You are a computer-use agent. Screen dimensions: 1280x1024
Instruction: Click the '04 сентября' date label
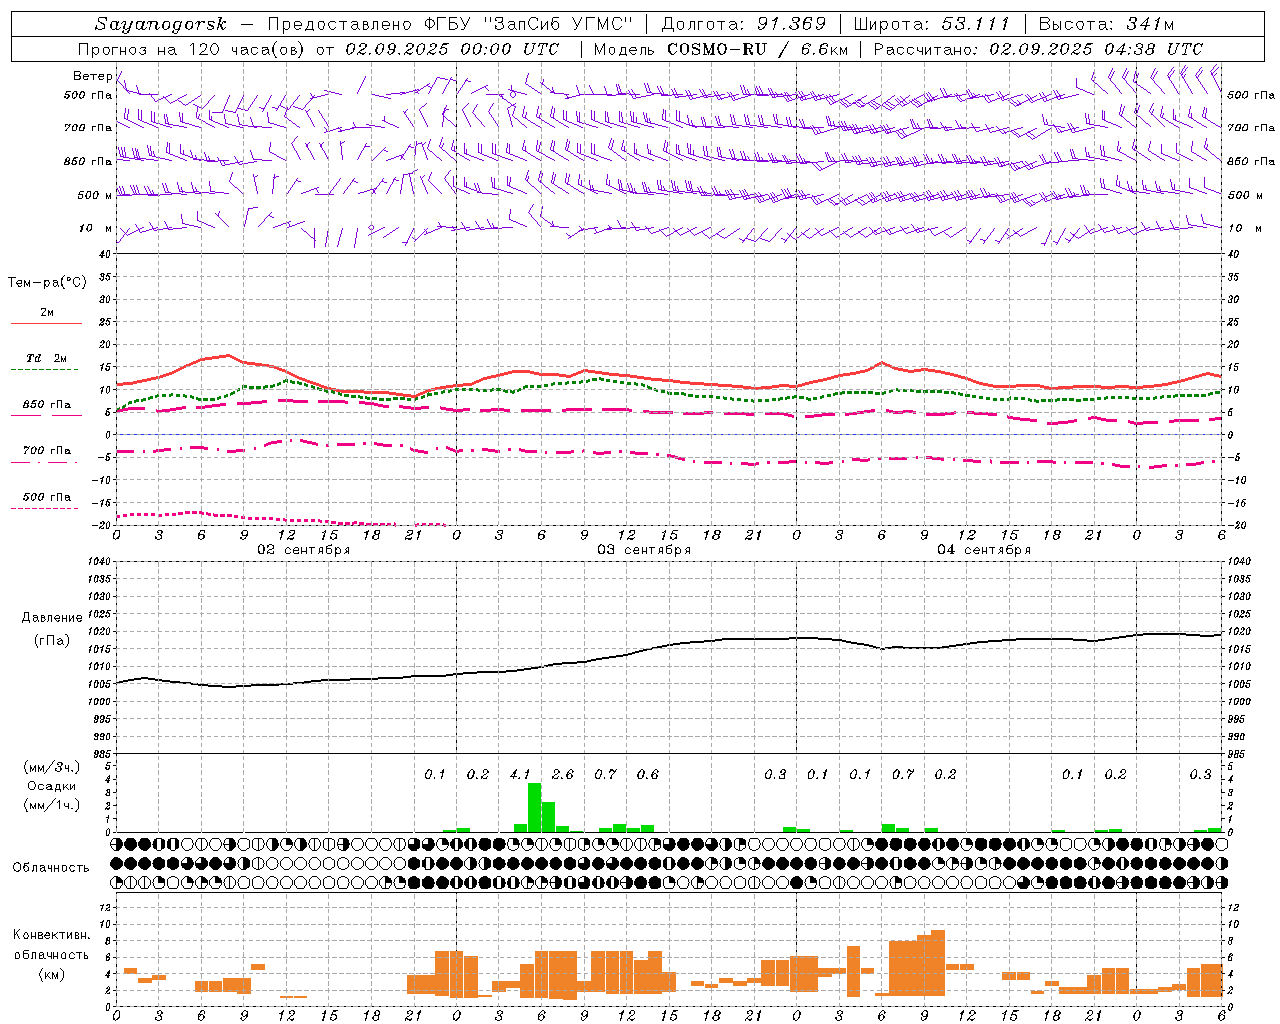pos(984,550)
